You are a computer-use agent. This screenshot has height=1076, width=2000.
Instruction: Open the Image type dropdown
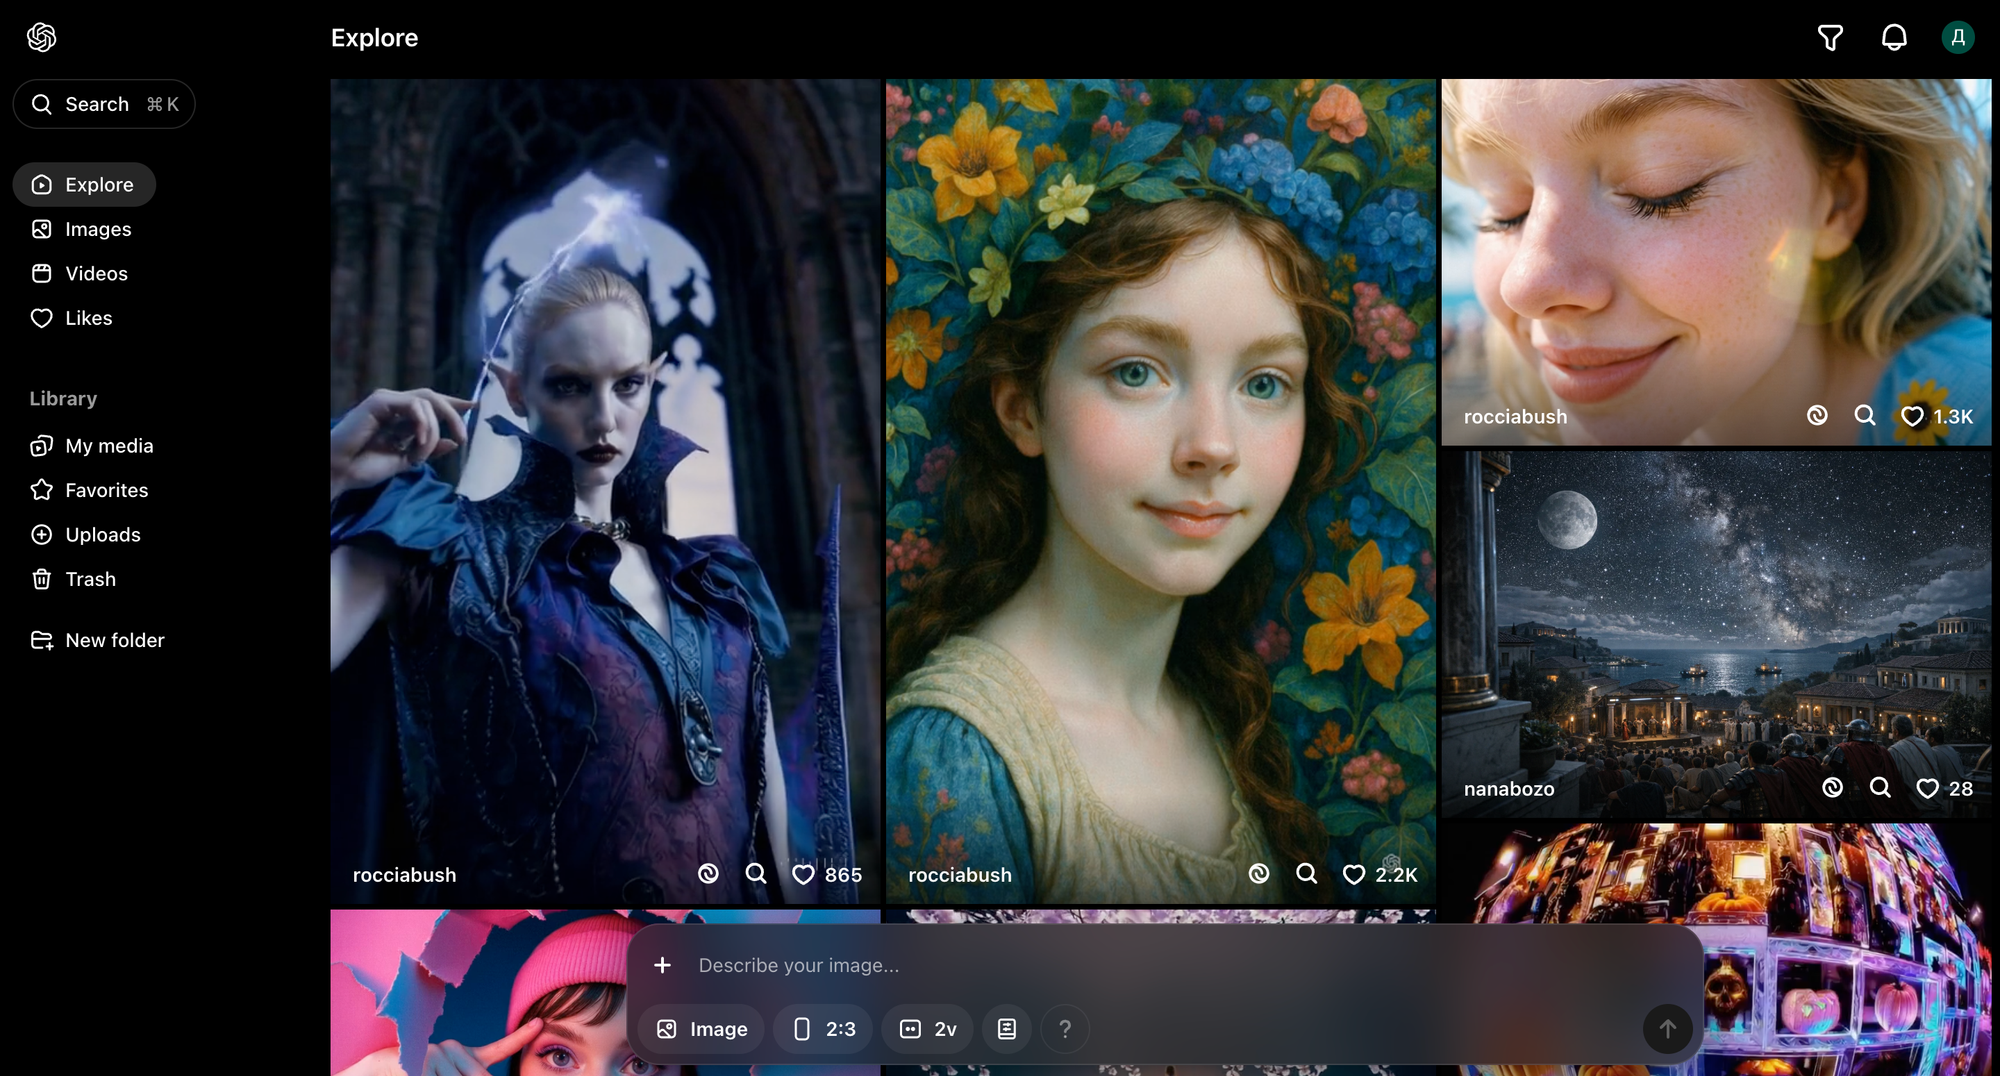(701, 1029)
